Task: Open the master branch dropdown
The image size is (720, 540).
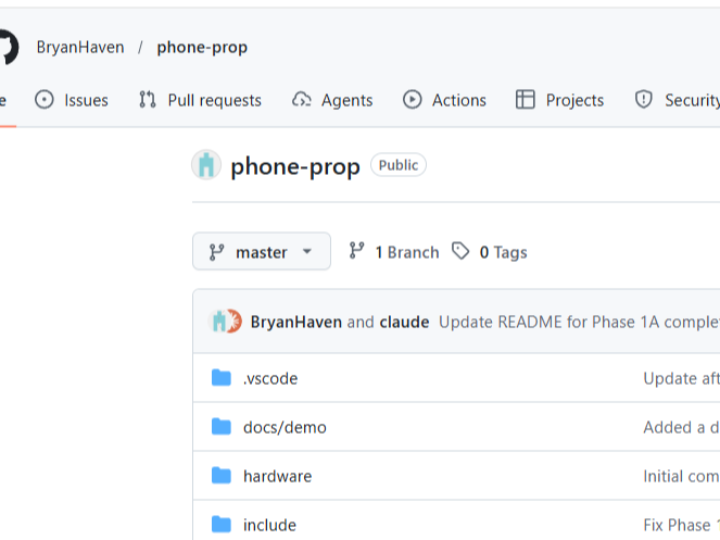Action: (261, 252)
